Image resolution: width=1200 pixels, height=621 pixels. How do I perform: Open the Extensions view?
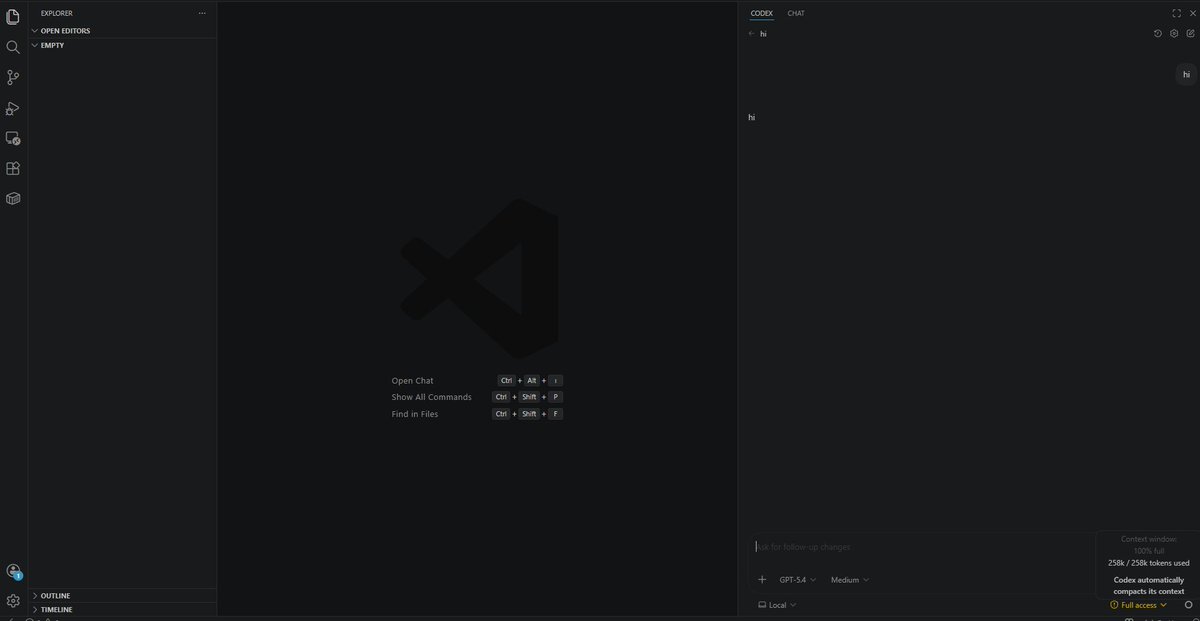[13, 168]
